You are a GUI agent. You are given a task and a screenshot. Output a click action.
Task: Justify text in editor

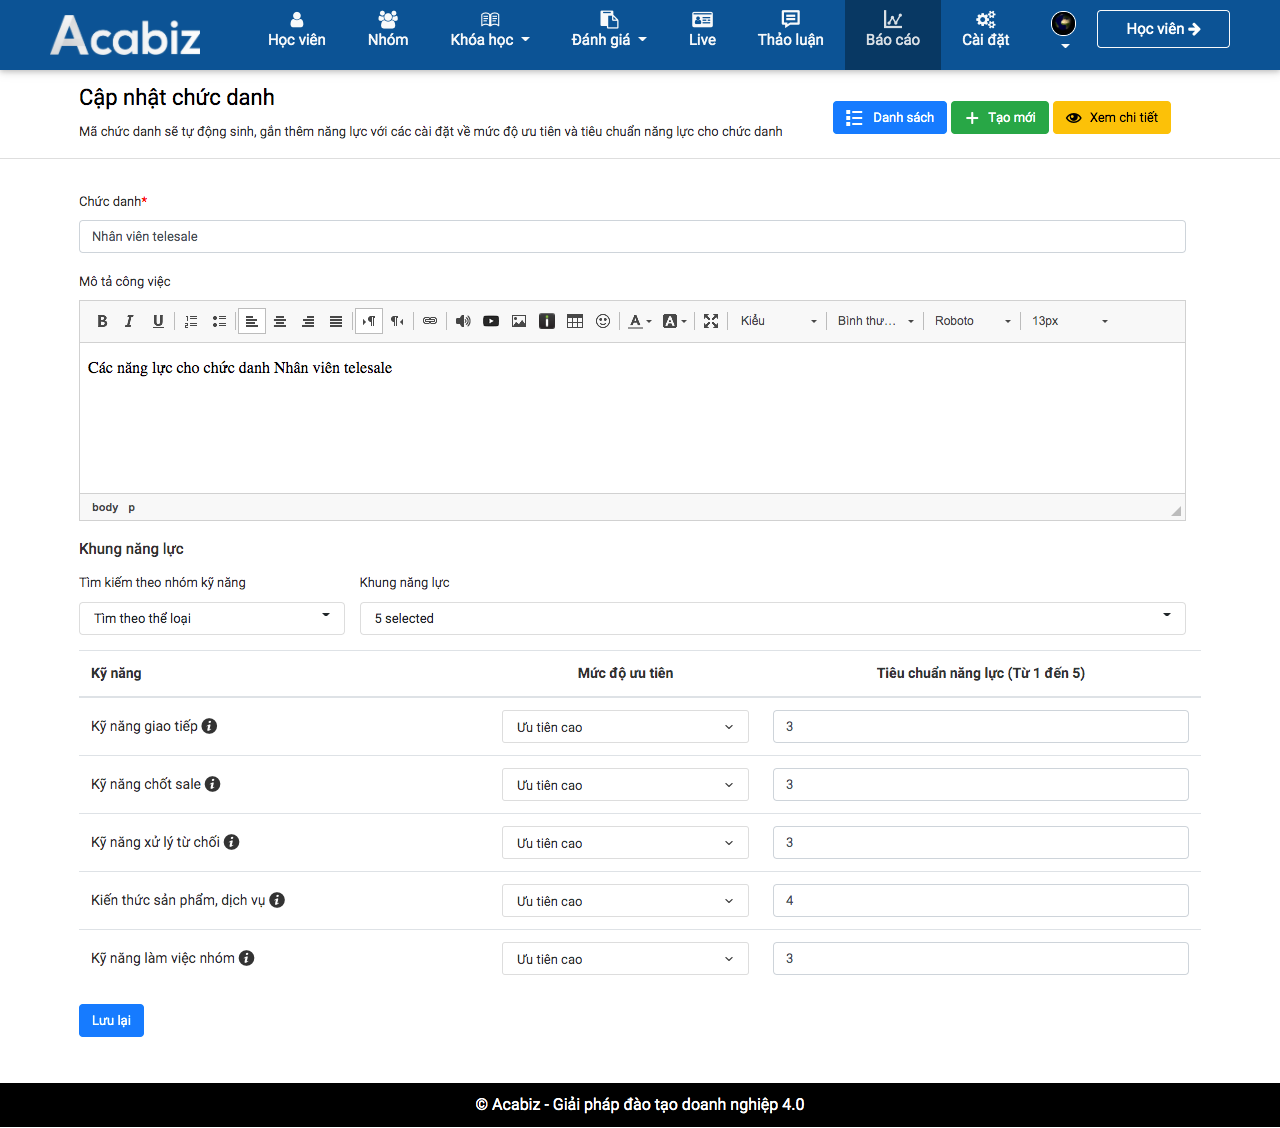336,321
